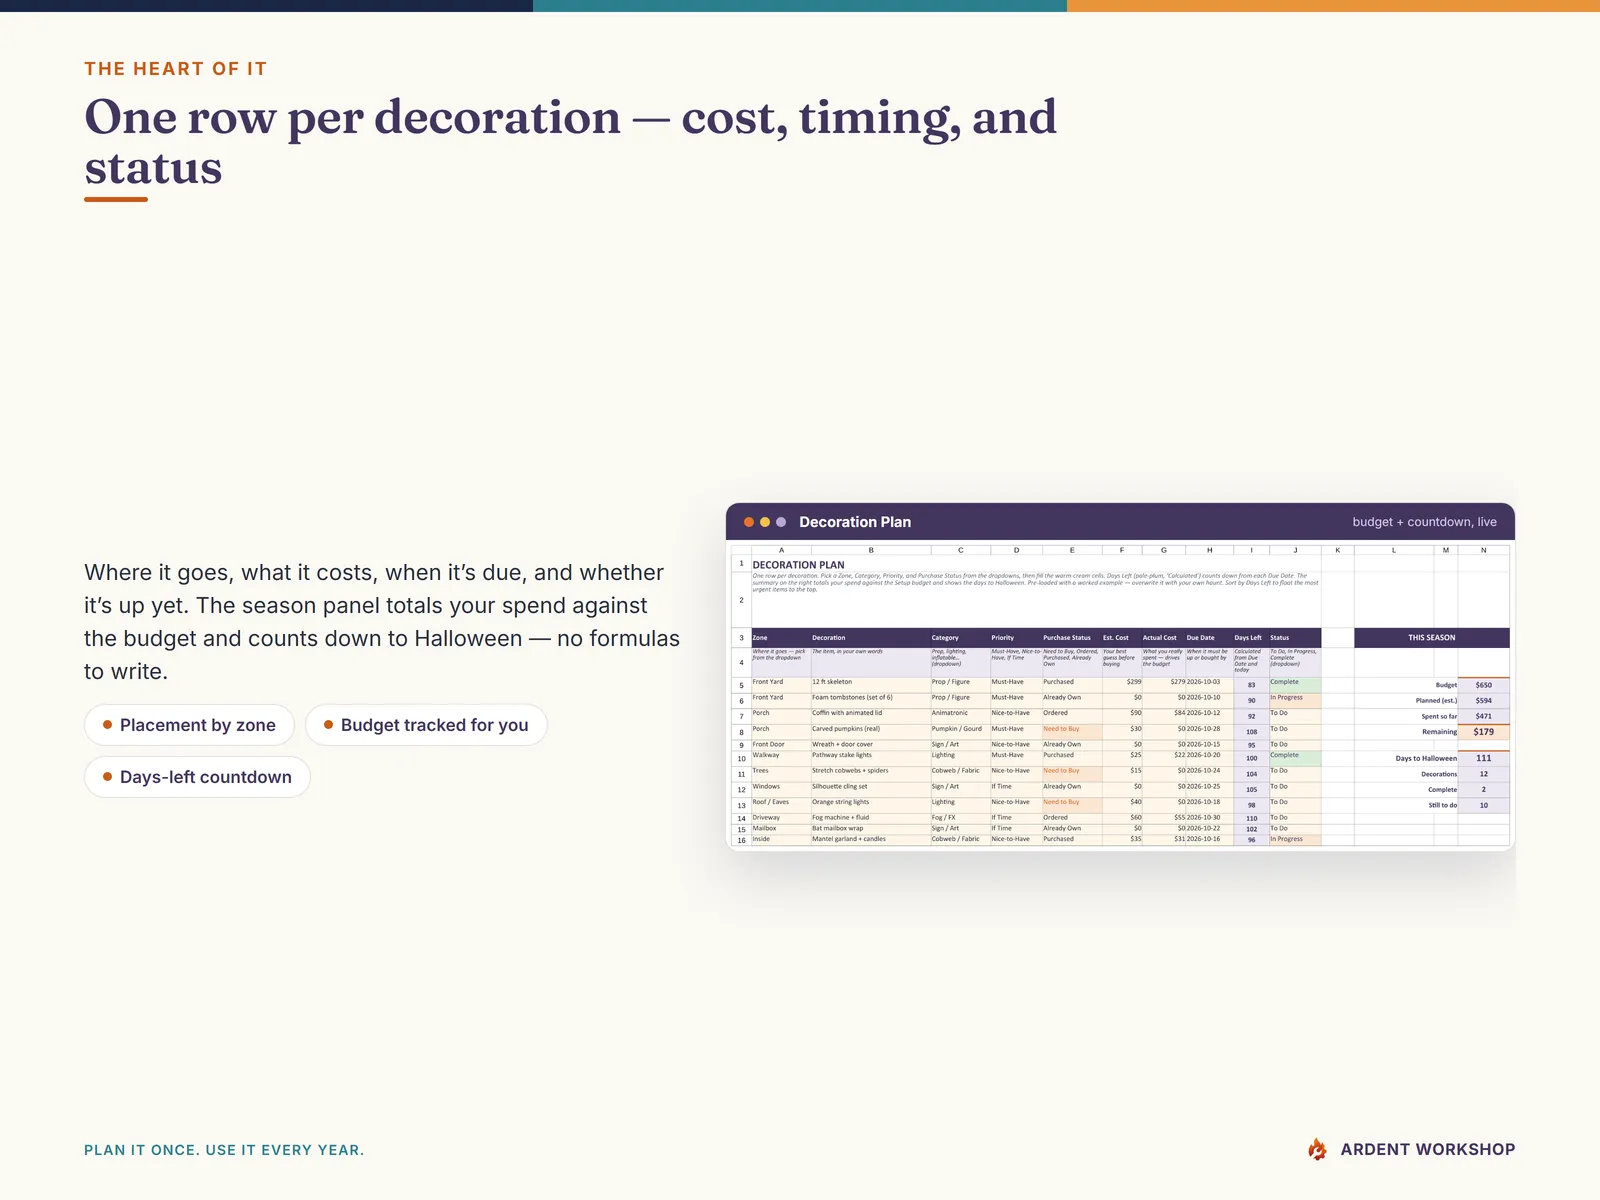Select column N header in the spreadsheet
Screen dimensions: 1600x1200
pyautogui.click(x=1483, y=550)
